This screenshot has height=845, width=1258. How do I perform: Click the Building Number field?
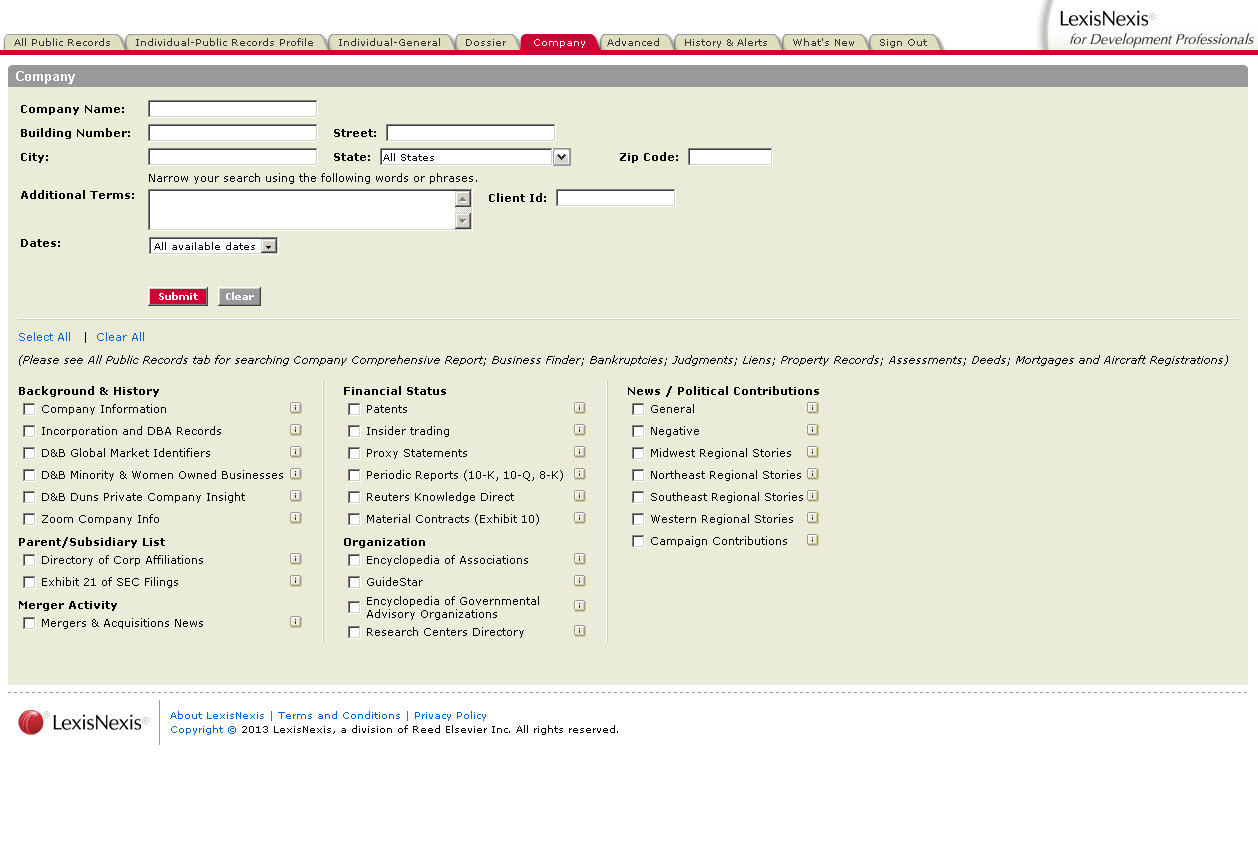tap(233, 133)
